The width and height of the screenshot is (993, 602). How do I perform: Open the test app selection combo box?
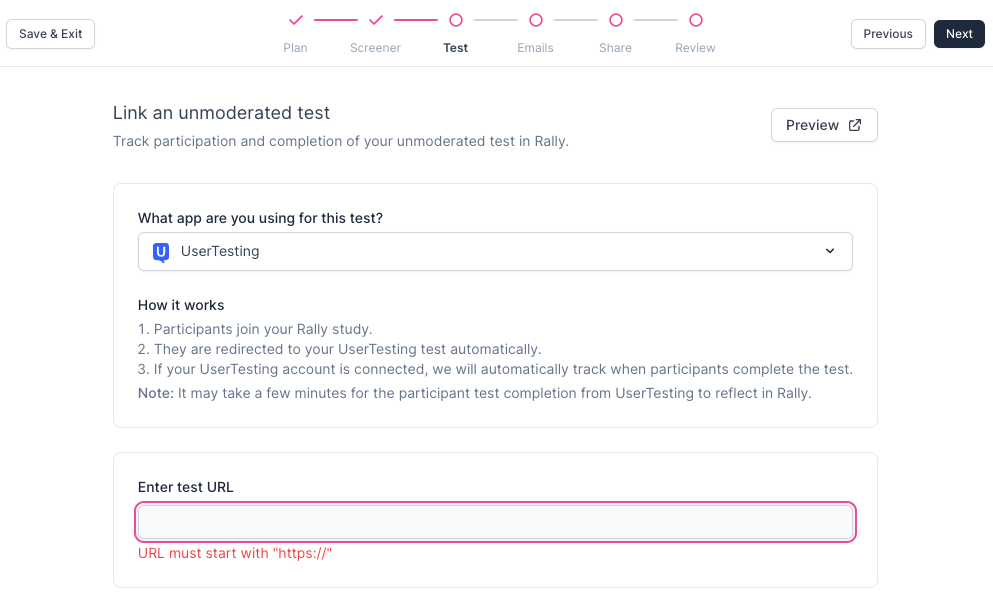coord(495,252)
